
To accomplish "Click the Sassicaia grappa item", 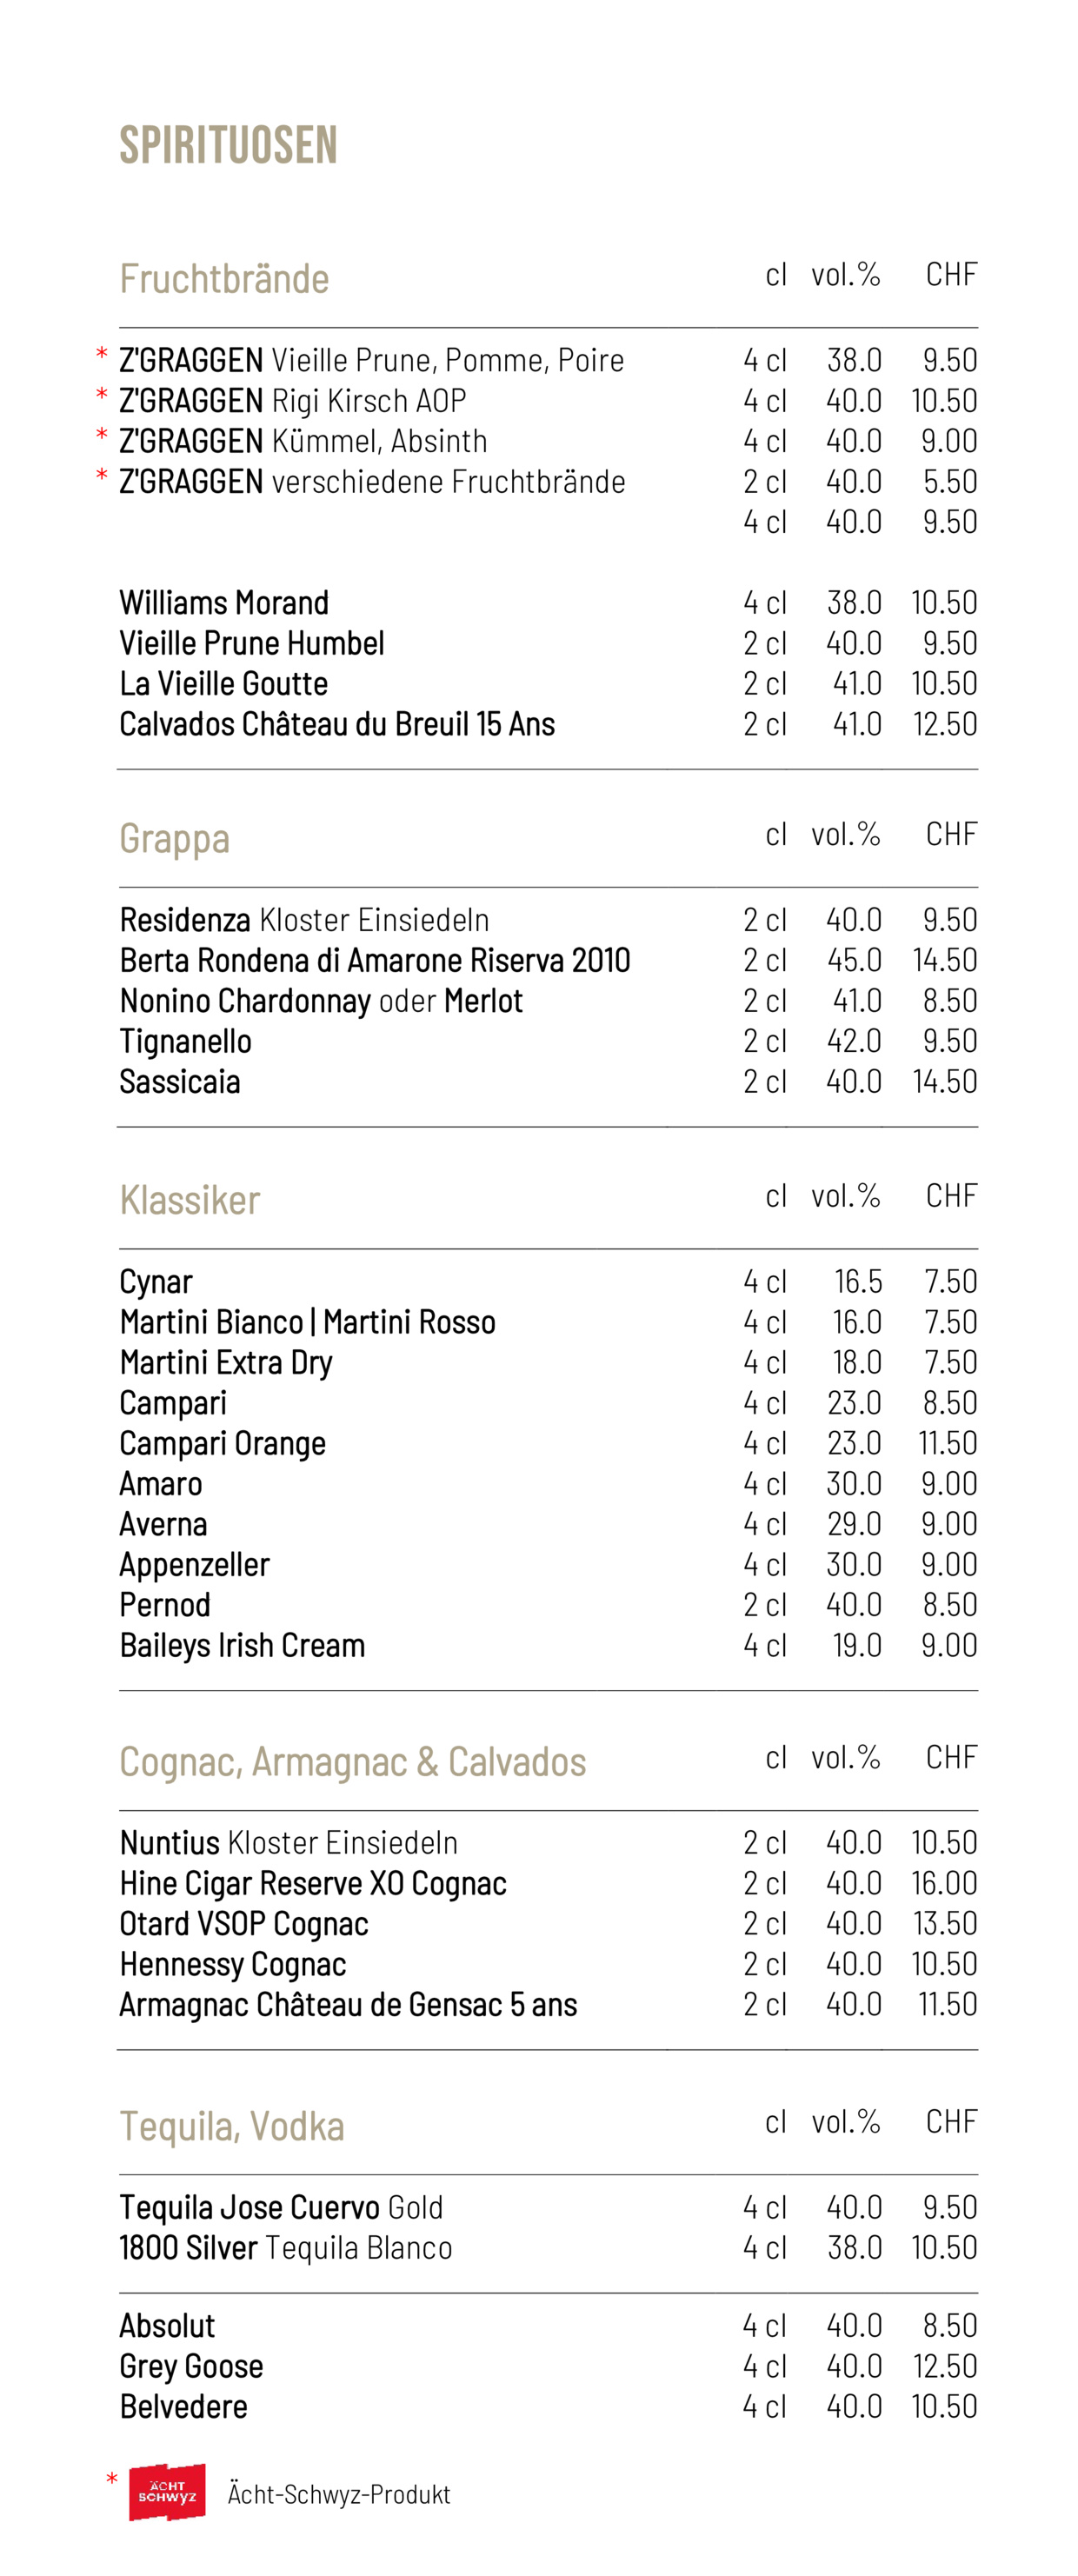I will (x=180, y=1081).
